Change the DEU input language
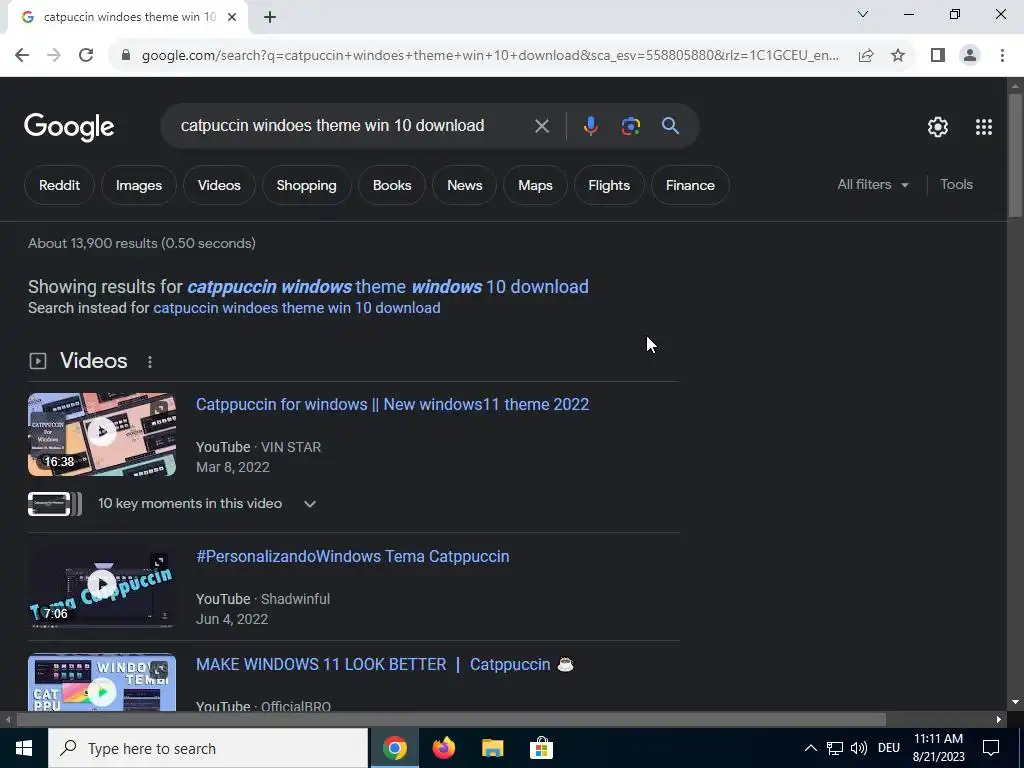The image size is (1024, 768). pyautogui.click(x=889, y=748)
